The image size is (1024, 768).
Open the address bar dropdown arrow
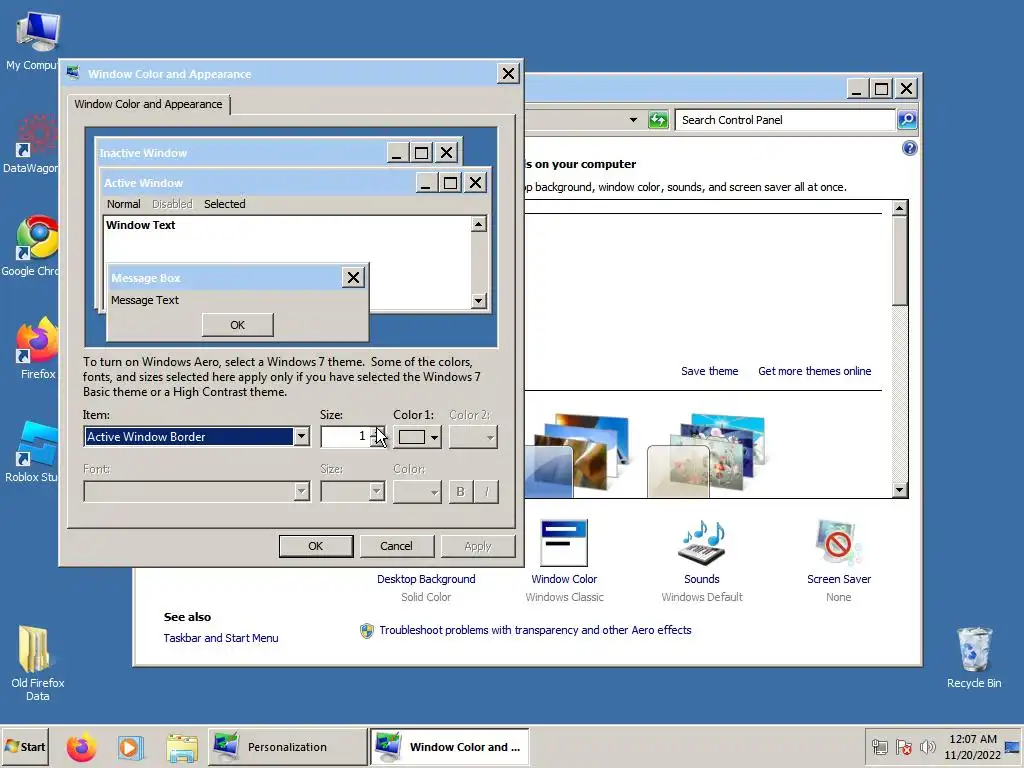(x=633, y=120)
